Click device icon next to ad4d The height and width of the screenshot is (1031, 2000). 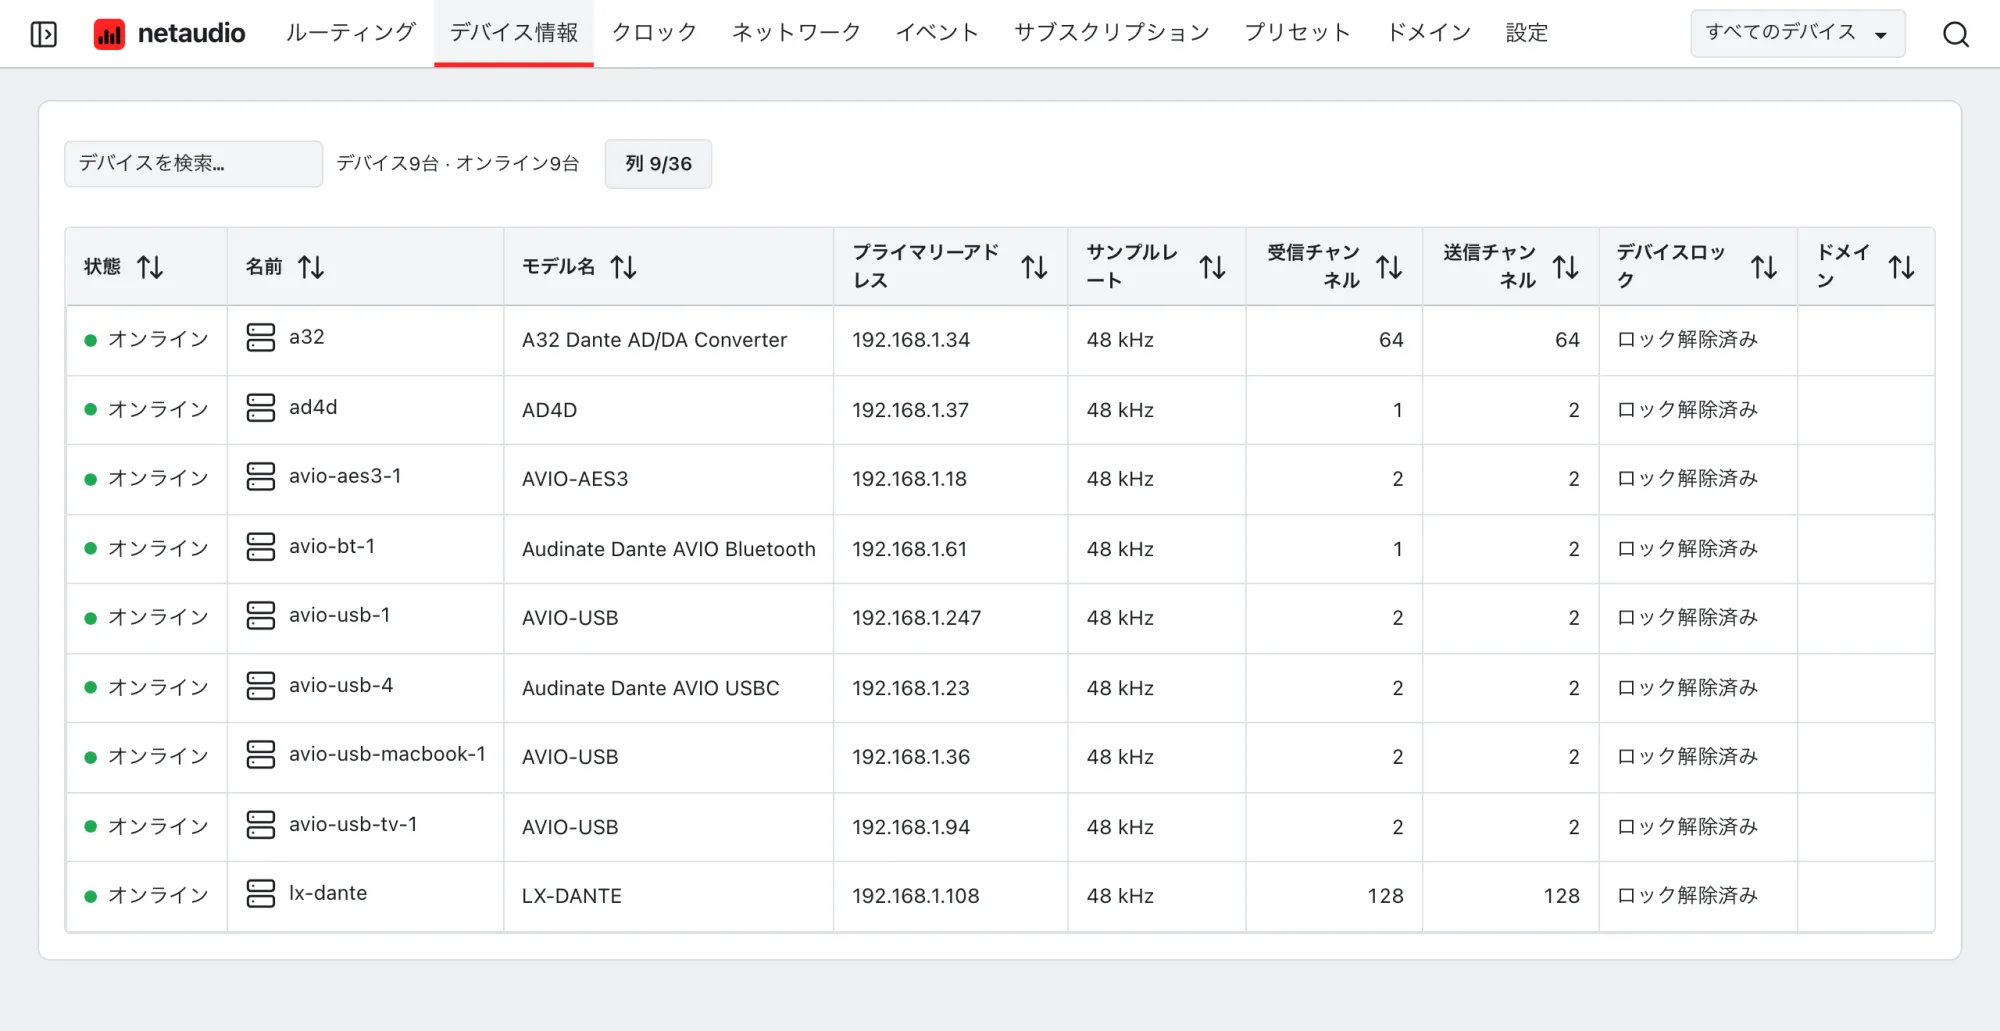pyautogui.click(x=261, y=408)
